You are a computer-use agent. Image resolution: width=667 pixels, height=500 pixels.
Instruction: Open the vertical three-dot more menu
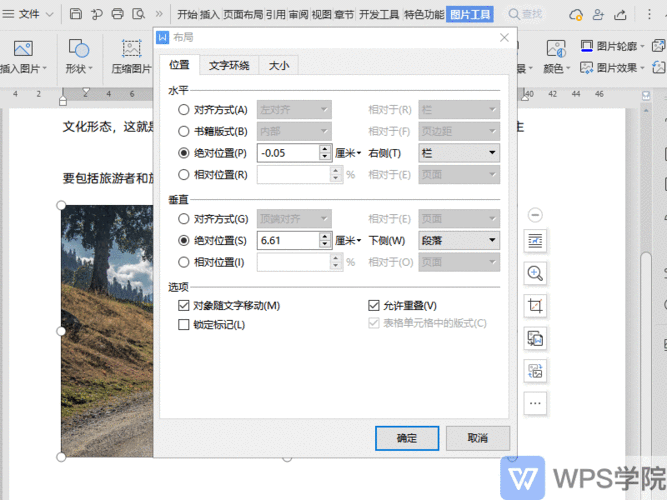pyautogui.click(x=649, y=15)
